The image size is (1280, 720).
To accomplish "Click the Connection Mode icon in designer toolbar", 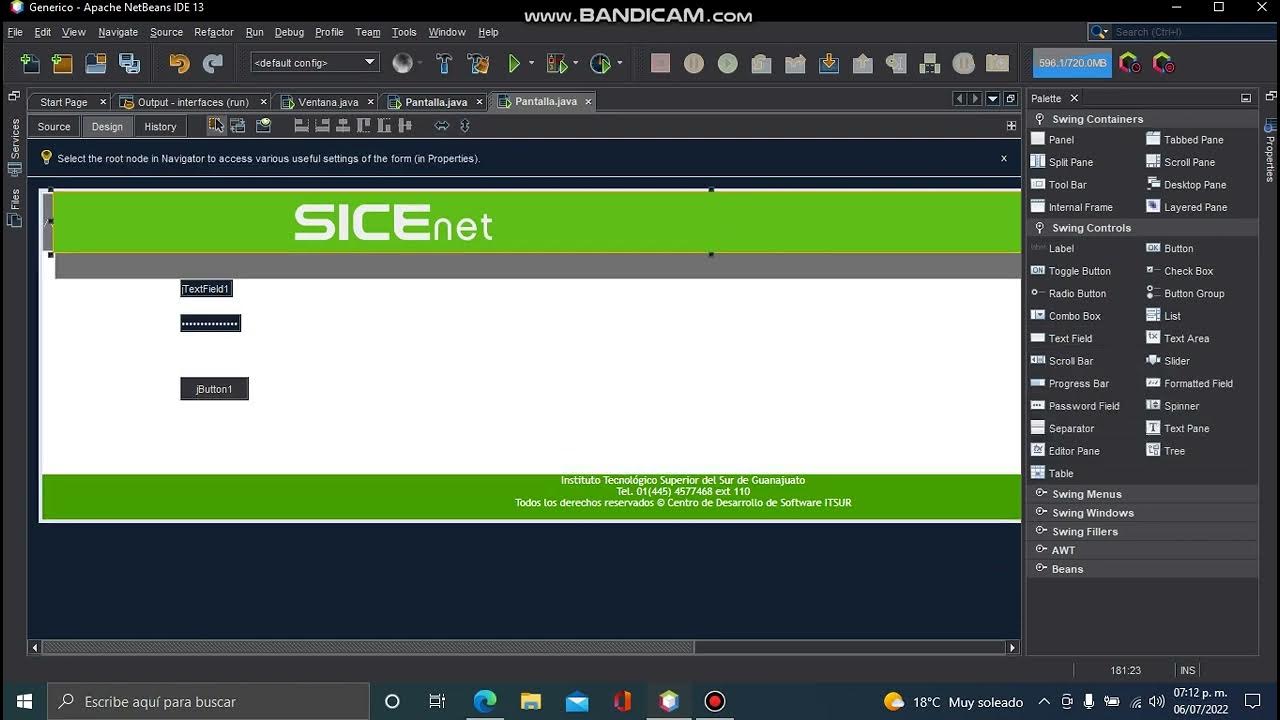I will click(238, 126).
